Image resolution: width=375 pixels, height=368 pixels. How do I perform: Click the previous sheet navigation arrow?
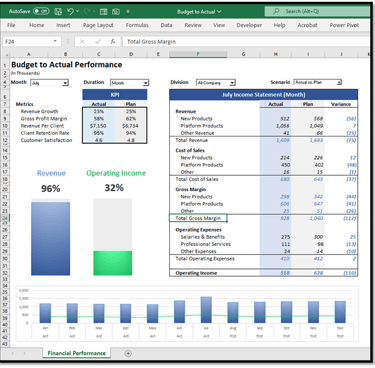coord(12,353)
